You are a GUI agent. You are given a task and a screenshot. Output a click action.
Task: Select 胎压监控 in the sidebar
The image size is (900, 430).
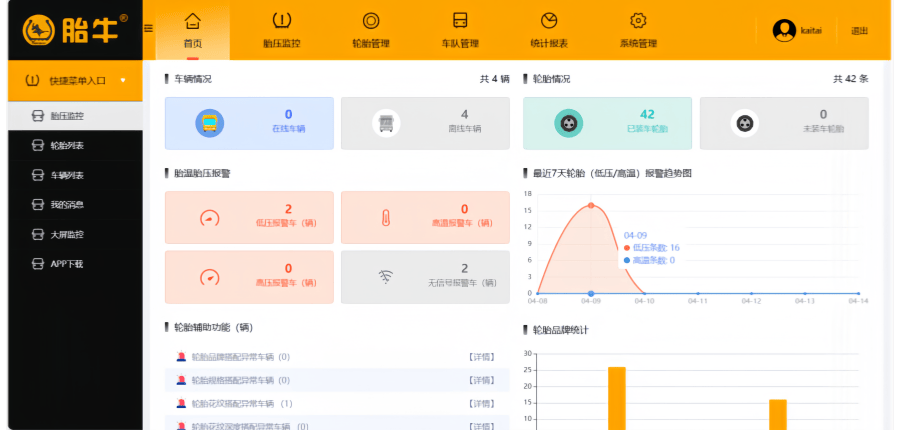[x=67, y=116]
